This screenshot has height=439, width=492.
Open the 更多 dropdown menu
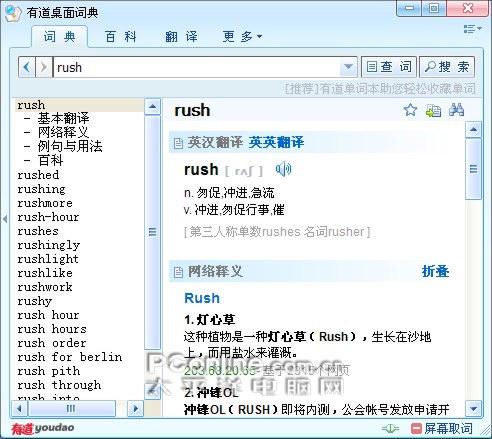click(x=242, y=36)
